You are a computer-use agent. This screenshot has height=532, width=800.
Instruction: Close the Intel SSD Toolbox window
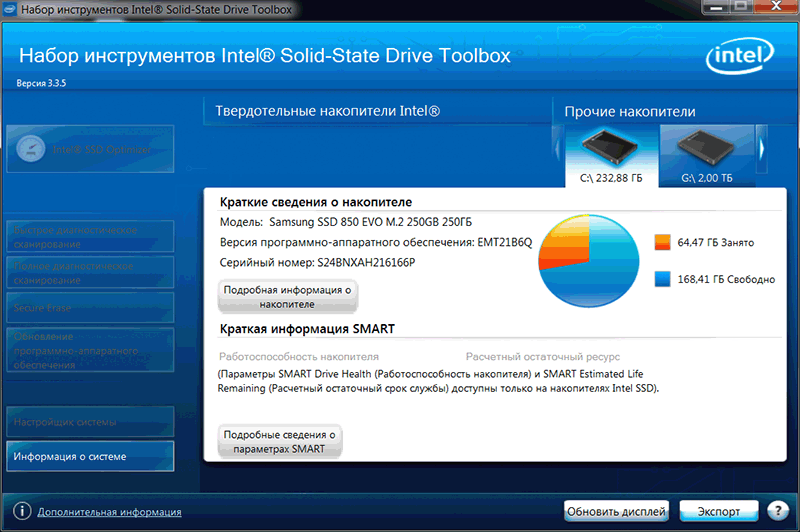click(x=776, y=7)
